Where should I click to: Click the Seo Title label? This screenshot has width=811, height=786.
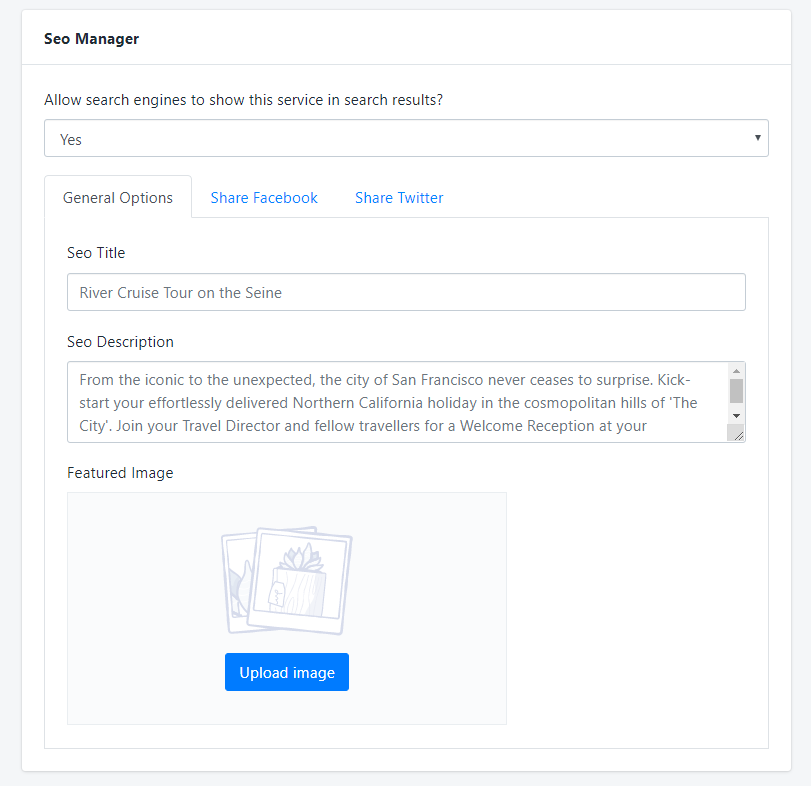click(96, 253)
